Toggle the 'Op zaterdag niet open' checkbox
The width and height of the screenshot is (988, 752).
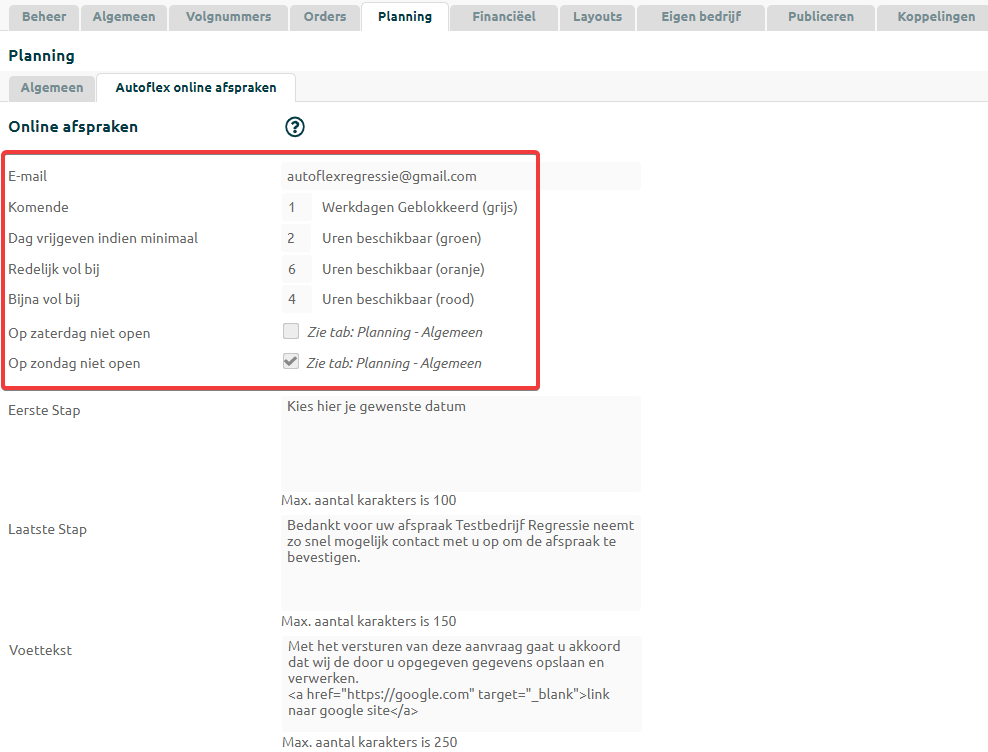click(x=291, y=332)
